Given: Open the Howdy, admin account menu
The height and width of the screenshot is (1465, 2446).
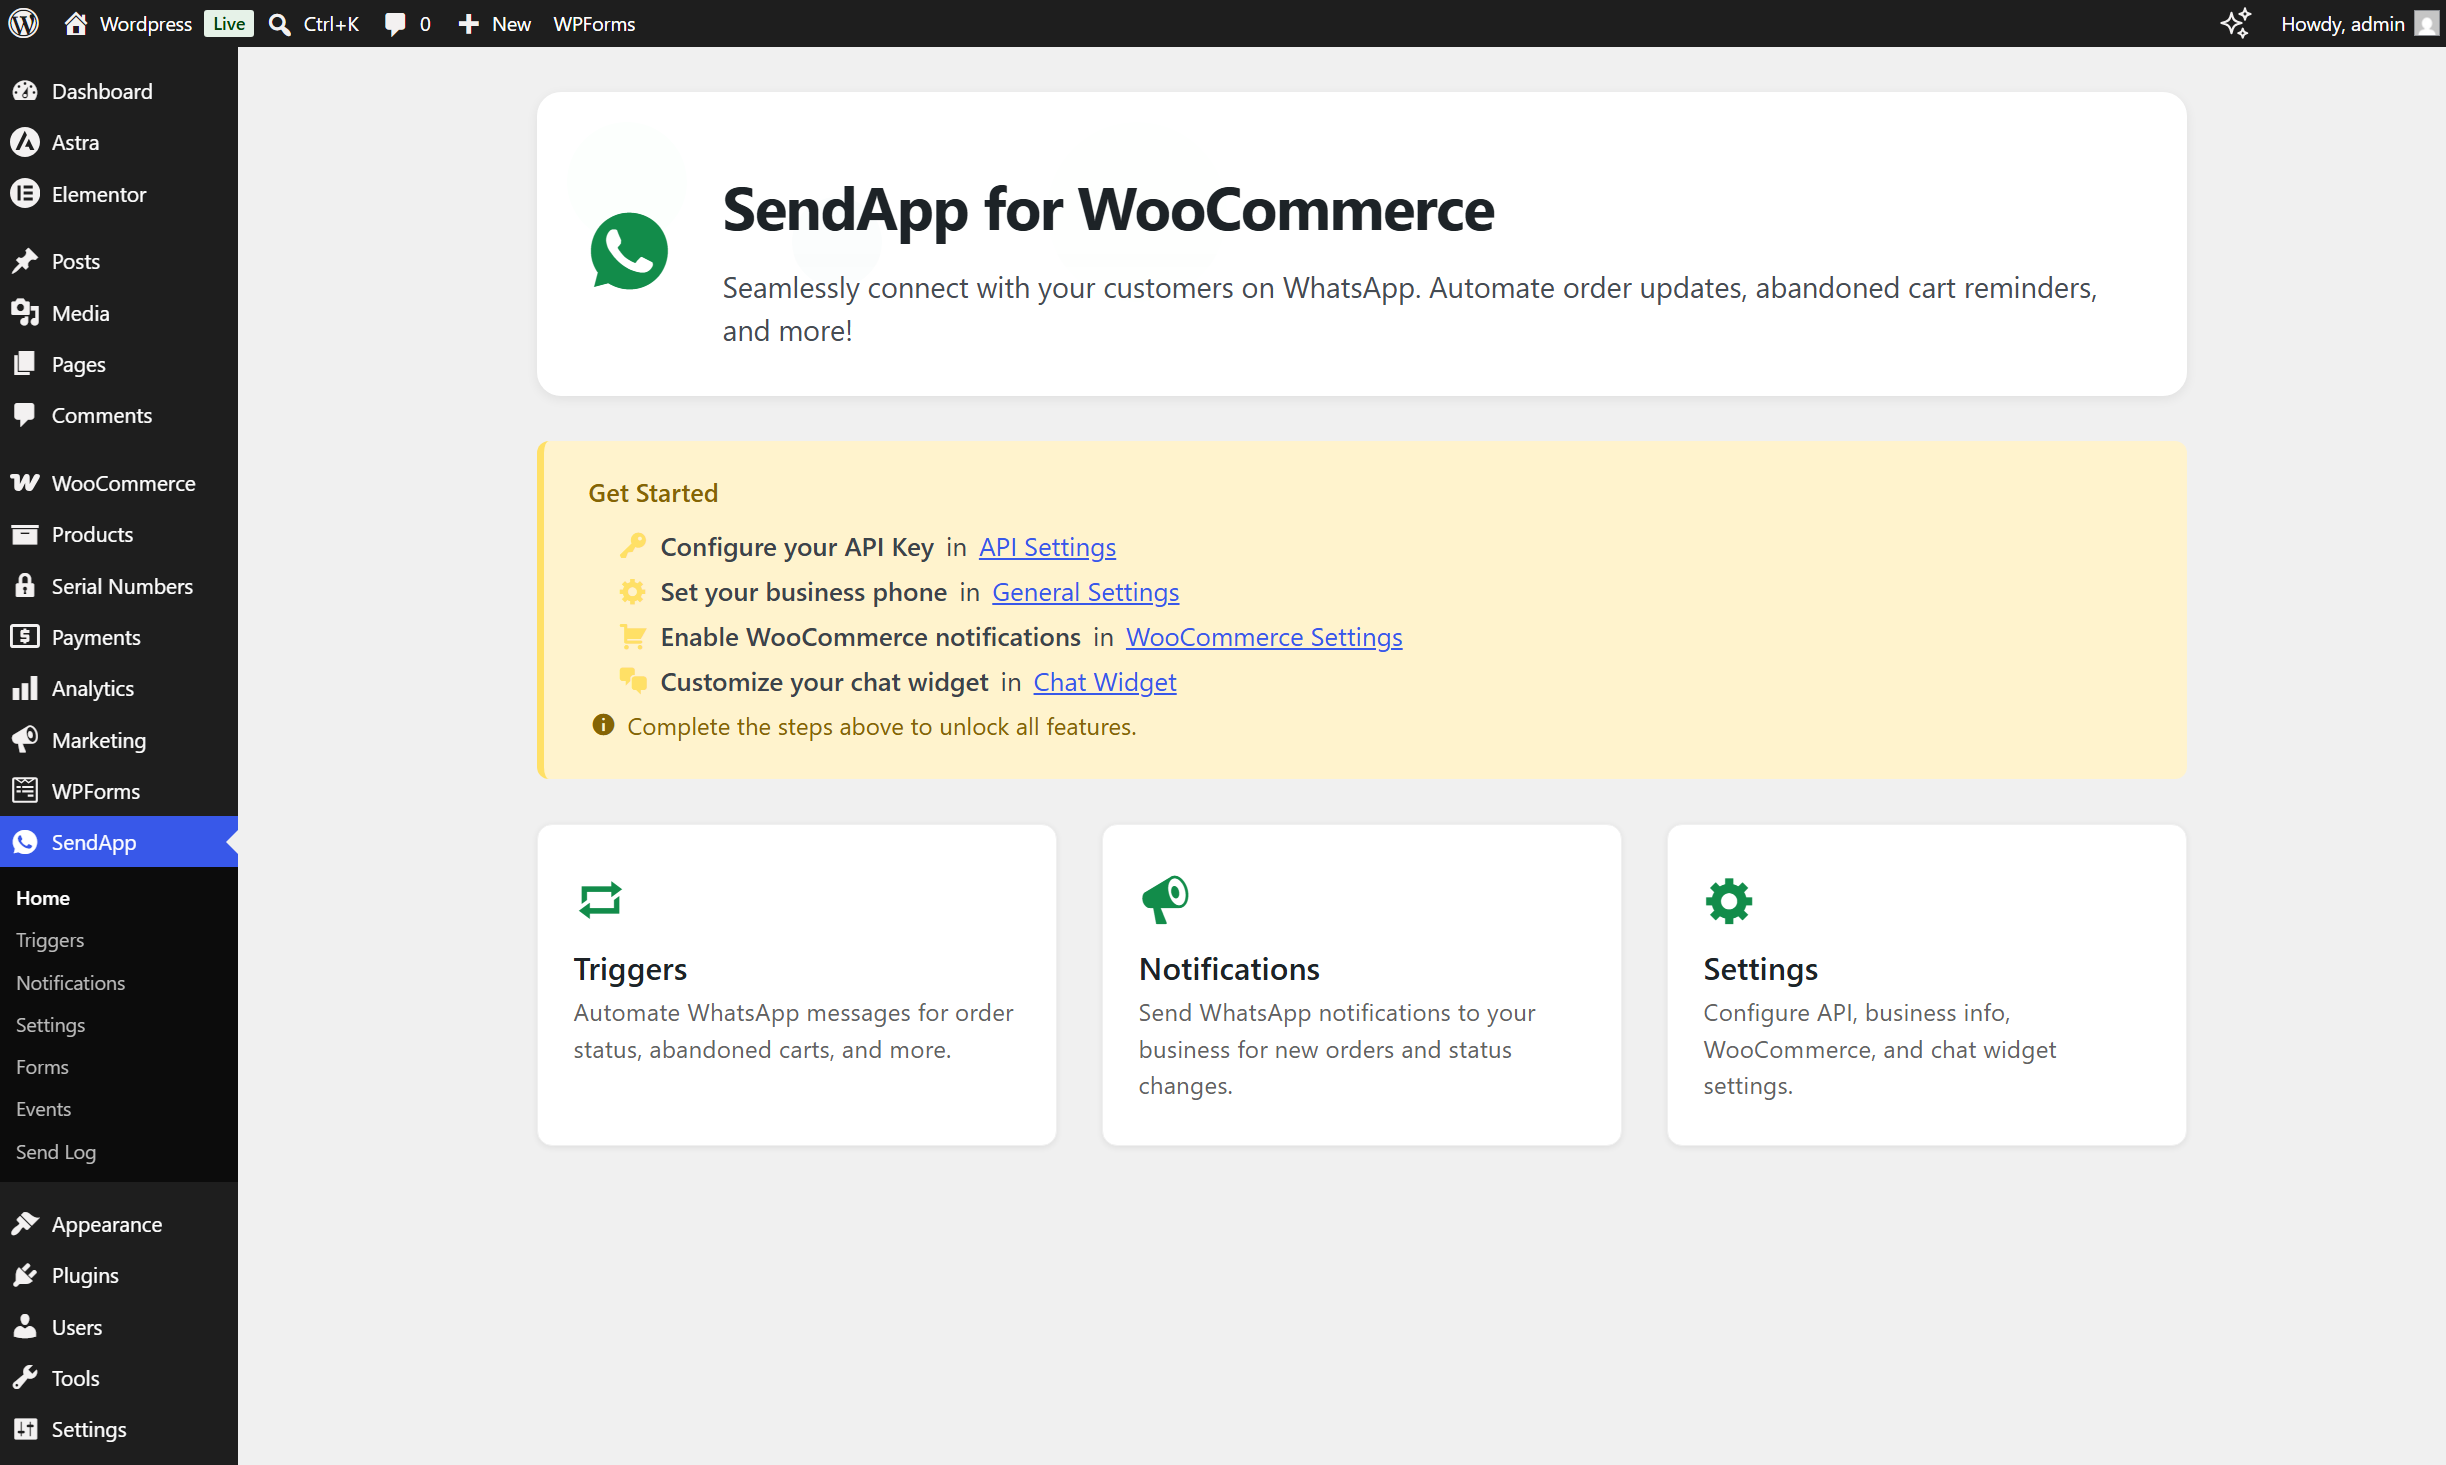Looking at the screenshot, I should [x=2358, y=23].
